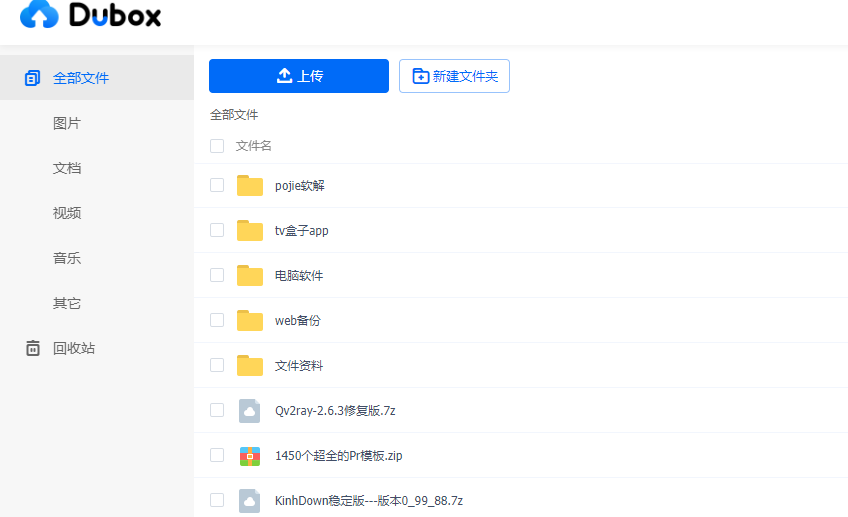Click the 全部文件 breadcrumb link

tap(234, 115)
